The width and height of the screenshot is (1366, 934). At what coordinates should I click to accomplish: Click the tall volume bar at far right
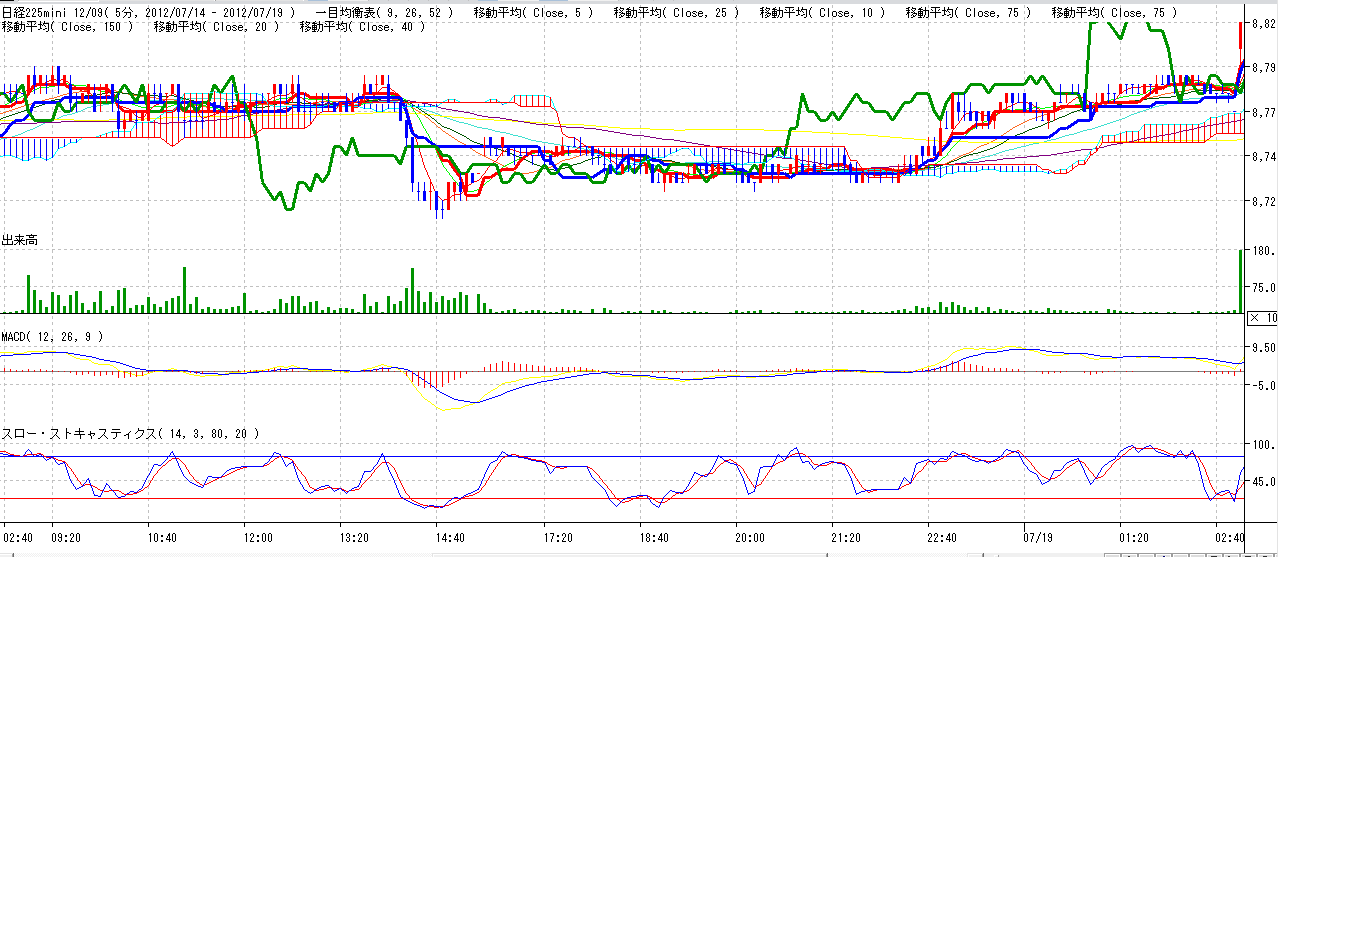[x=1241, y=282]
